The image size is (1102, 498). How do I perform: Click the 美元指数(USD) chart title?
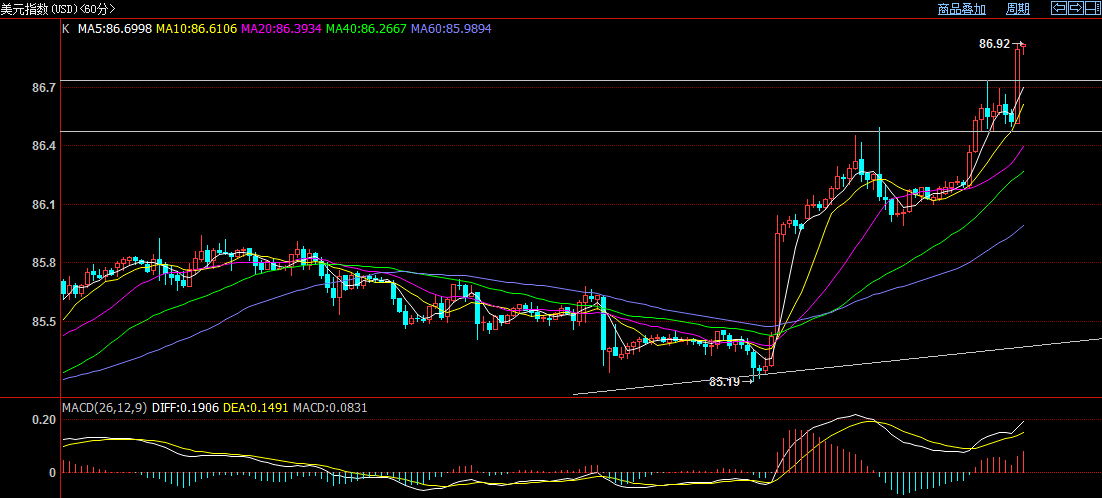[x=58, y=9]
